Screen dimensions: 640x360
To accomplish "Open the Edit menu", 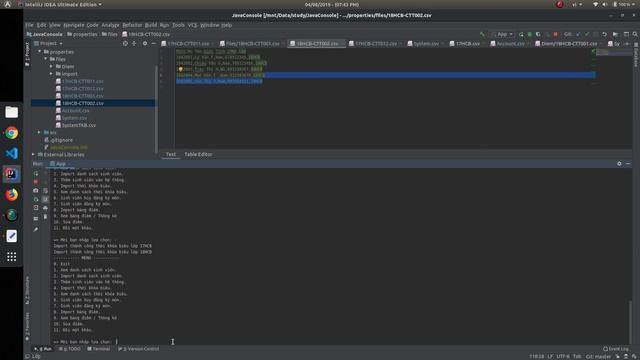I will pos(41,25).
